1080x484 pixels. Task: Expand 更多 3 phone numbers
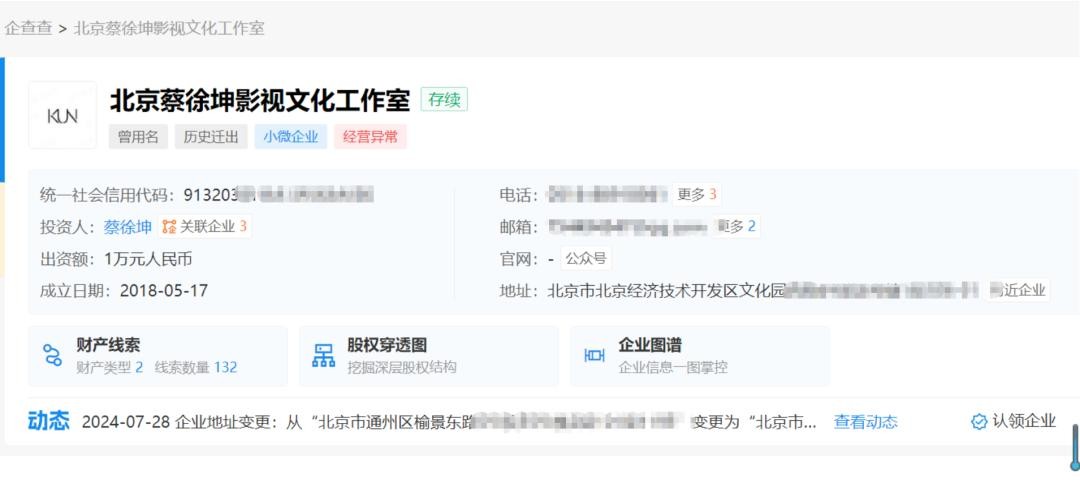(697, 195)
